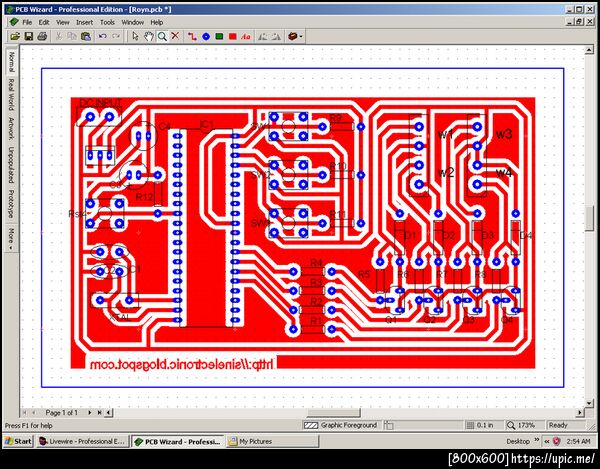Open the Insert menu
The image size is (600, 469).
coord(84,22)
